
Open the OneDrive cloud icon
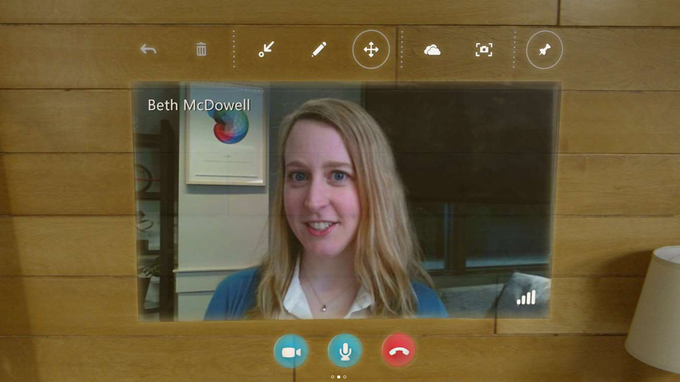[x=432, y=50]
